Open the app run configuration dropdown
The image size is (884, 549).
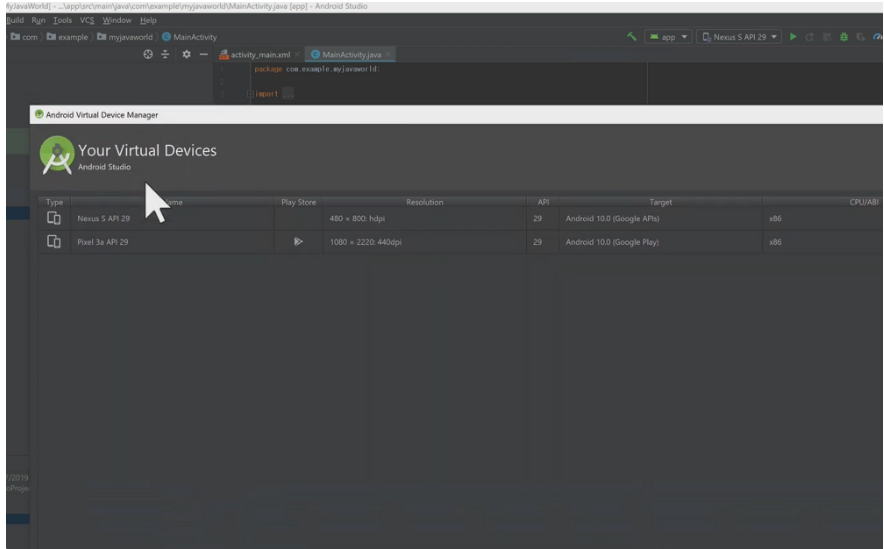tap(668, 37)
